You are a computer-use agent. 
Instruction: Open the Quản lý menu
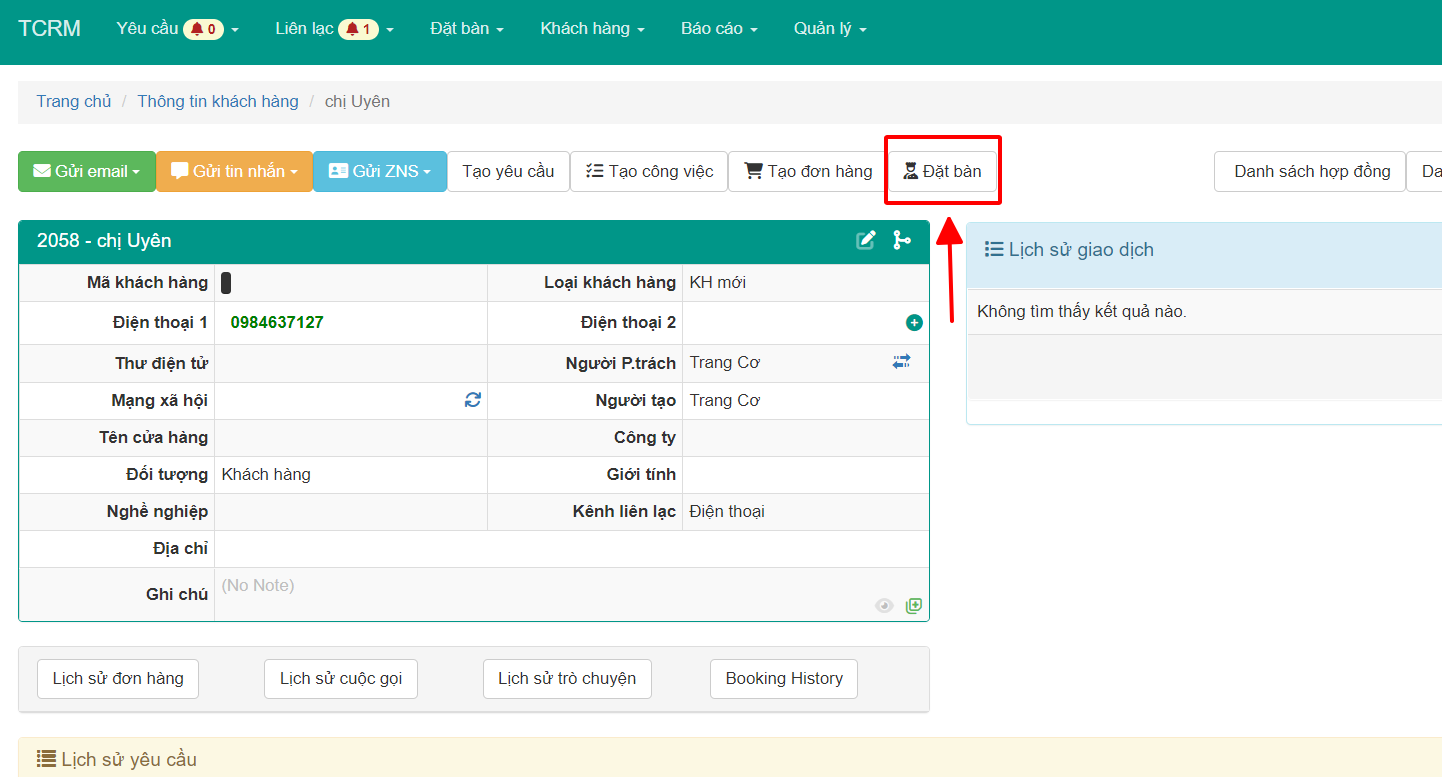830,29
